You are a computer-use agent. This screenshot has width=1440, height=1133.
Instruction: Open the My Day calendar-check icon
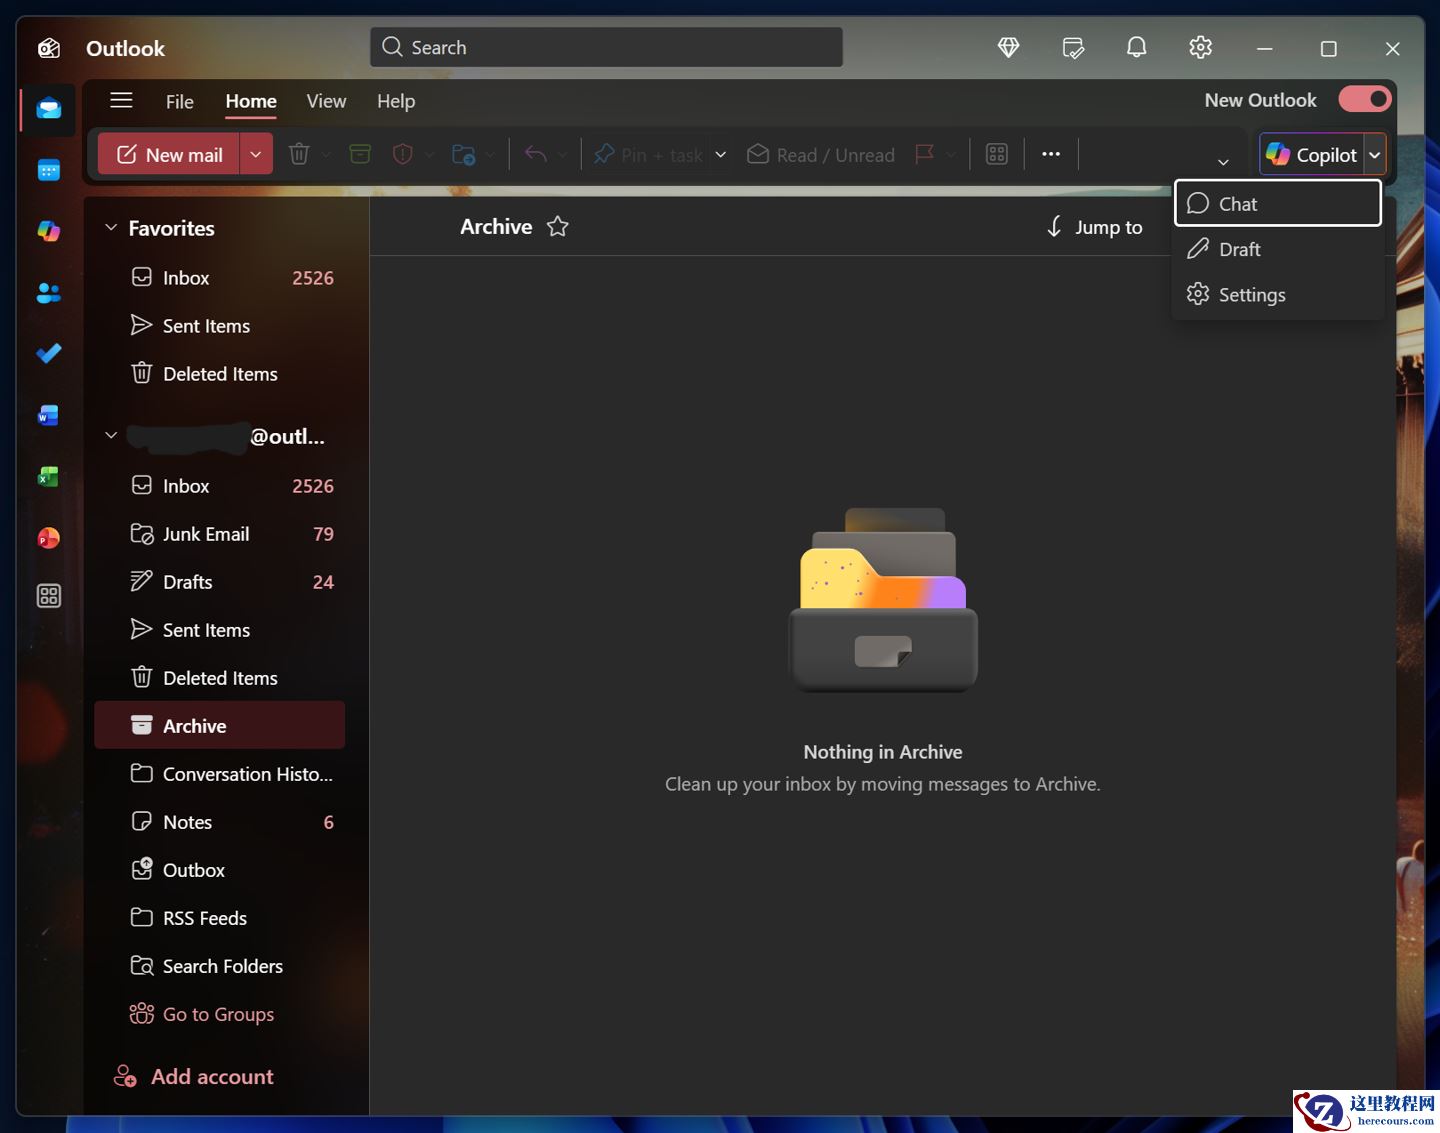tap(1072, 48)
